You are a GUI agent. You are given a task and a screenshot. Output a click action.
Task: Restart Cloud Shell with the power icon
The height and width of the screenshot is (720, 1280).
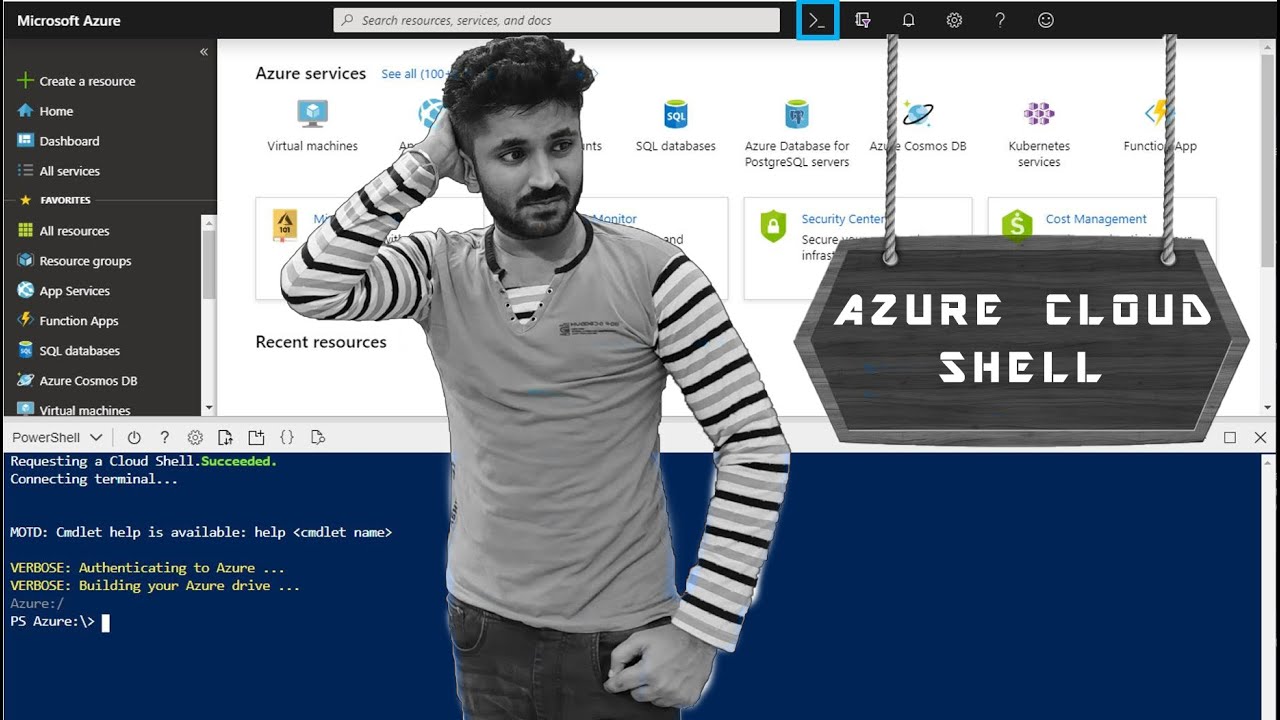tap(134, 437)
